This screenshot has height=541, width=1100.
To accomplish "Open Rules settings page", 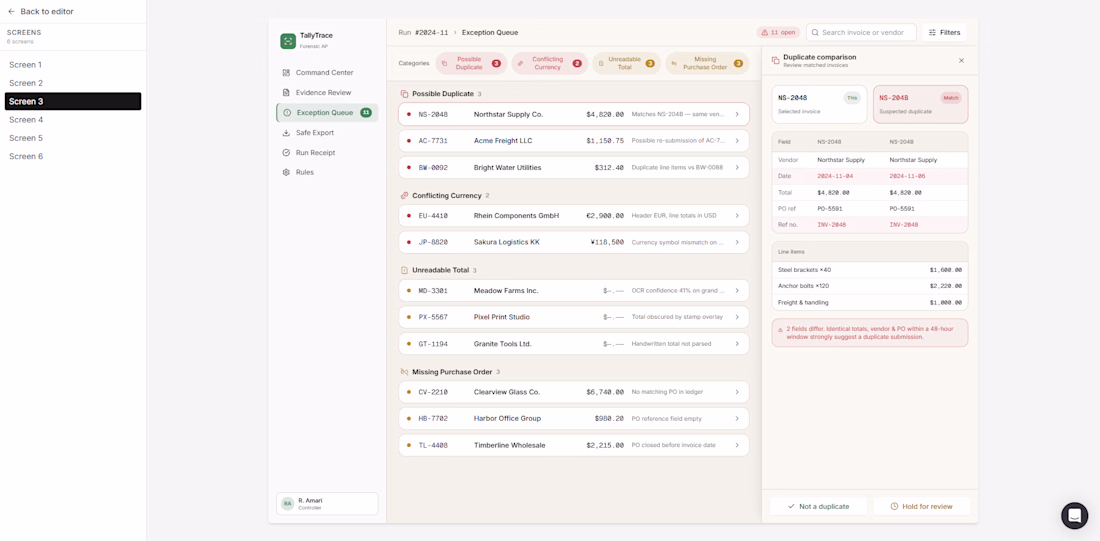I will tap(327, 172).
